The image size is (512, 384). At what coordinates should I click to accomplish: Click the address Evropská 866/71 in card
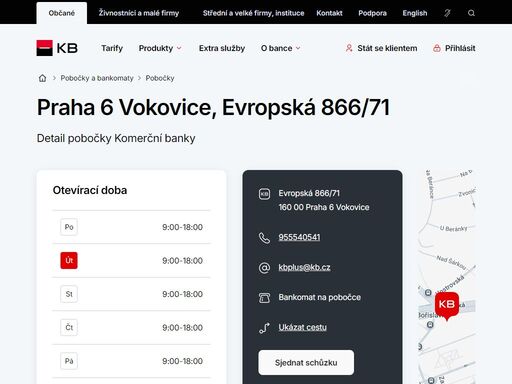click(309, 193)
